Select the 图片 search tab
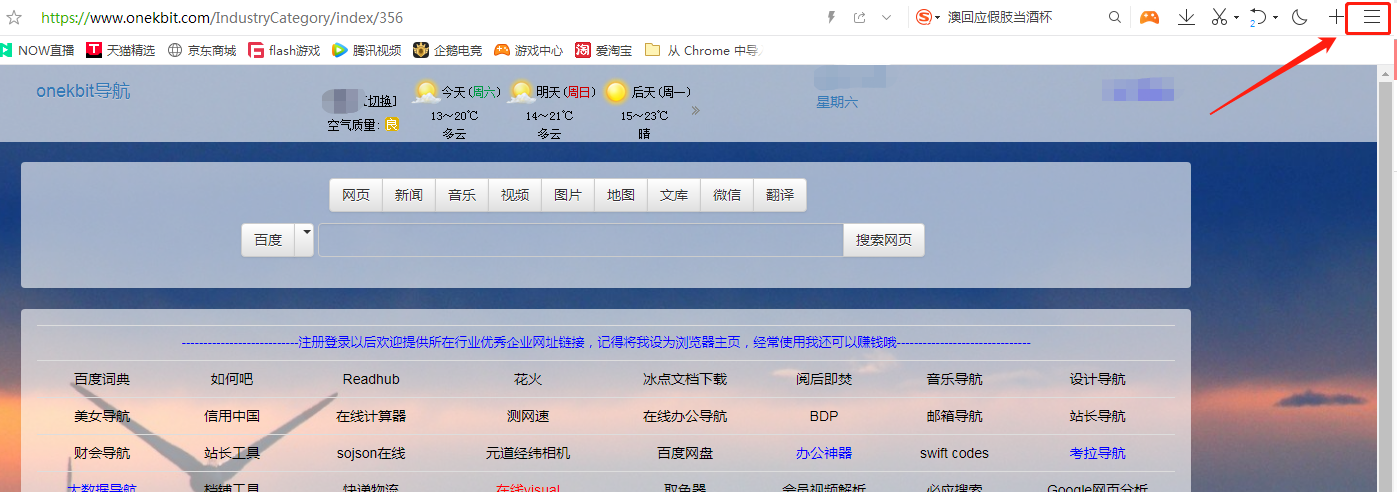 (568, 195)
